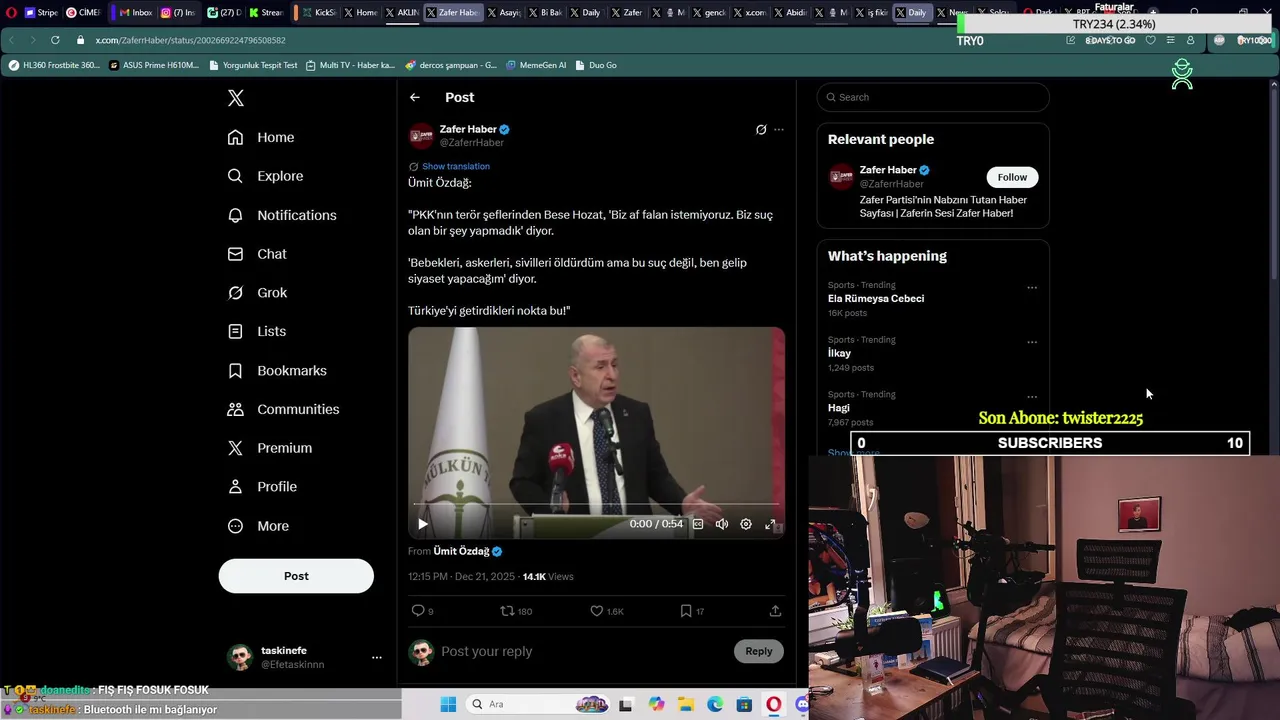The image size is (1280, 720).
Task: Open taskinefe account switcher three-dots menu
Action: (x=376, y=657)
